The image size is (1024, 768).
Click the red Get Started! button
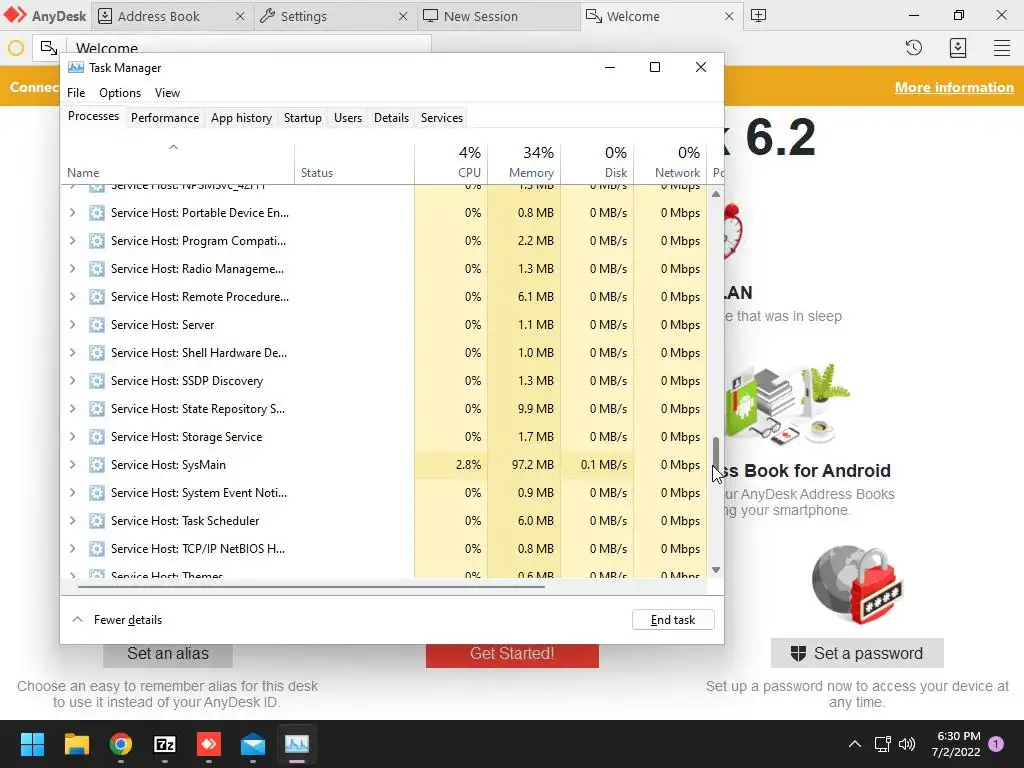(x=512, y=654)
